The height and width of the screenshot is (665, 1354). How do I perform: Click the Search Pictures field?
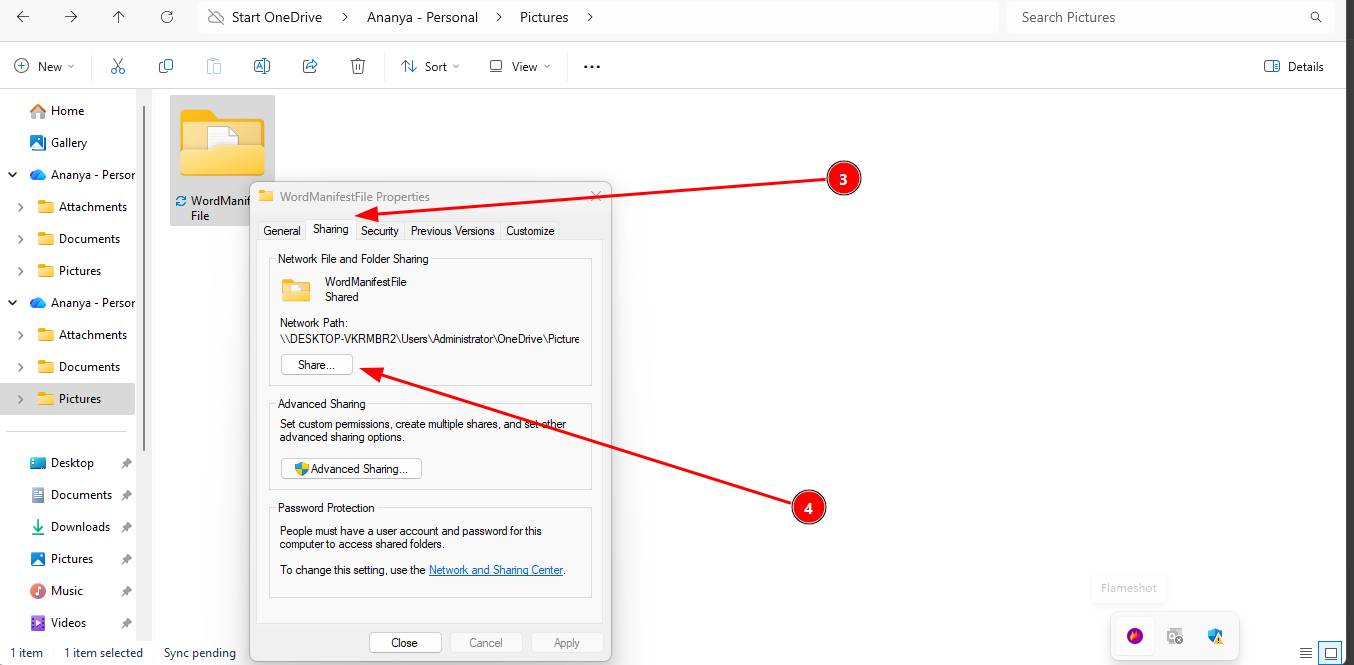click(1160, 17)
